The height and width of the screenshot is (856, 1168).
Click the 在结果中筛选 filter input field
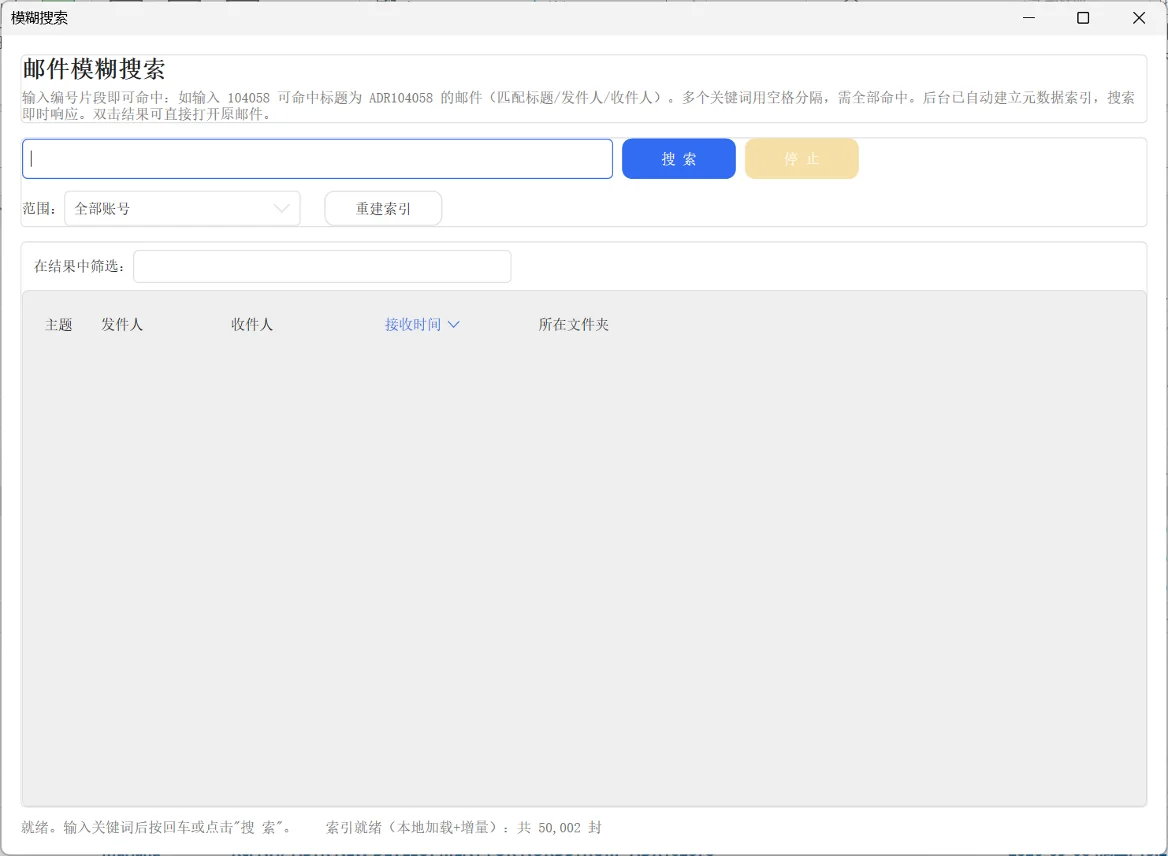tap(322, 266)
